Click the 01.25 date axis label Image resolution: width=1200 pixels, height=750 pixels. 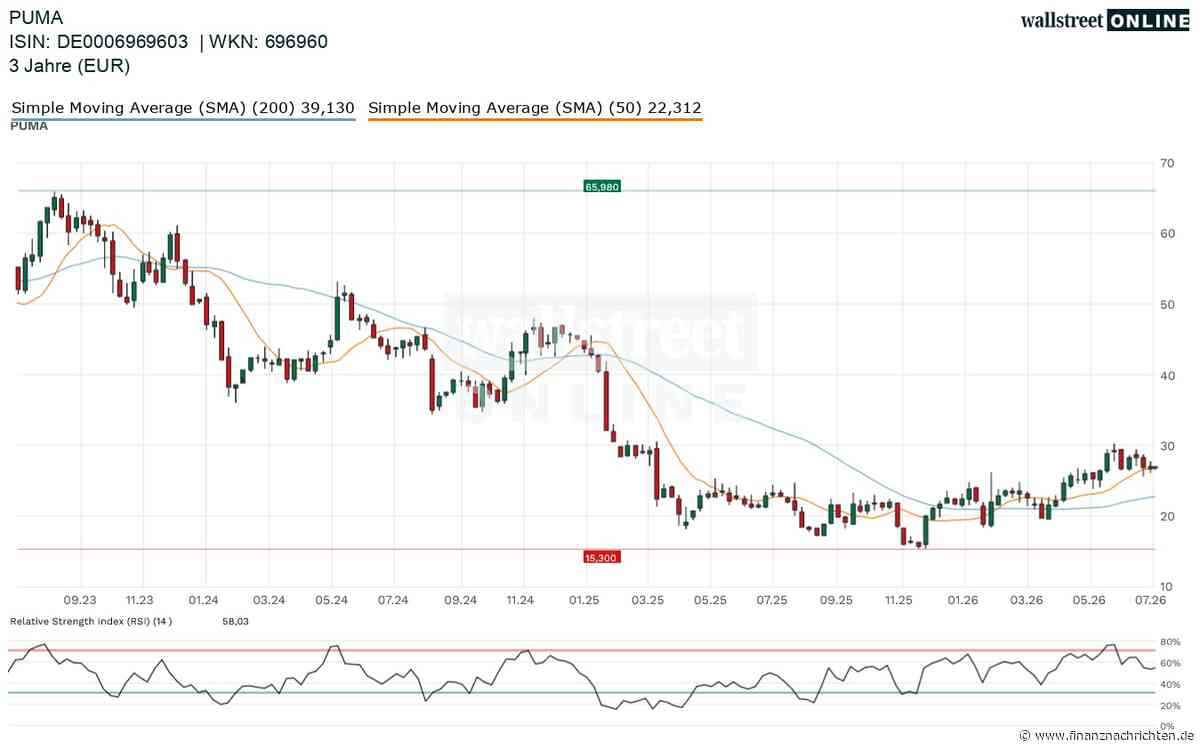click(x=584, y=600)
